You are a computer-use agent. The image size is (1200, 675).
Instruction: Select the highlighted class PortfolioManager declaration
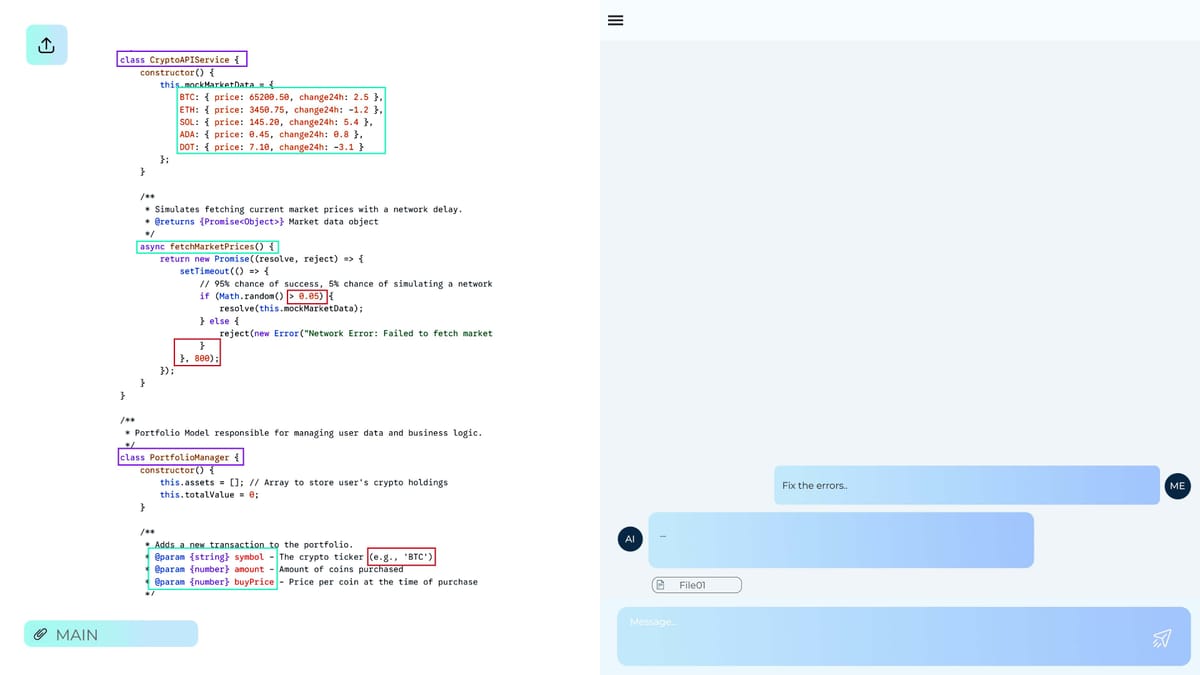coord(181,458)
